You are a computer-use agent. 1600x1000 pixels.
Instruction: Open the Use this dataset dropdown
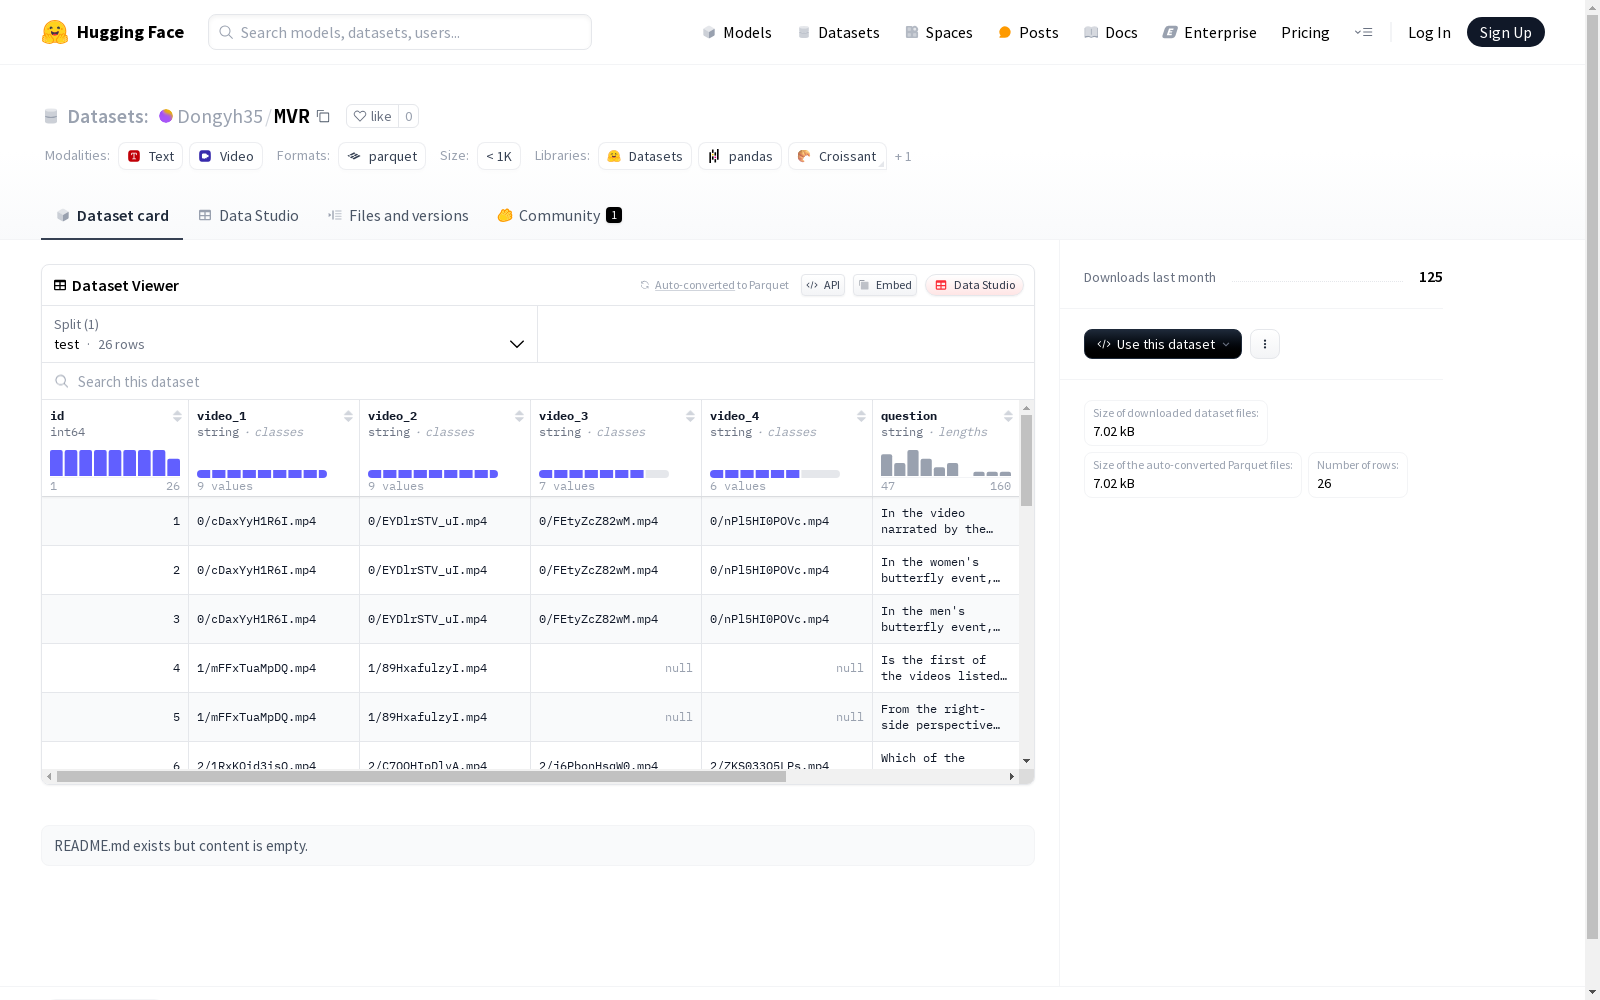click(1163, 344)
